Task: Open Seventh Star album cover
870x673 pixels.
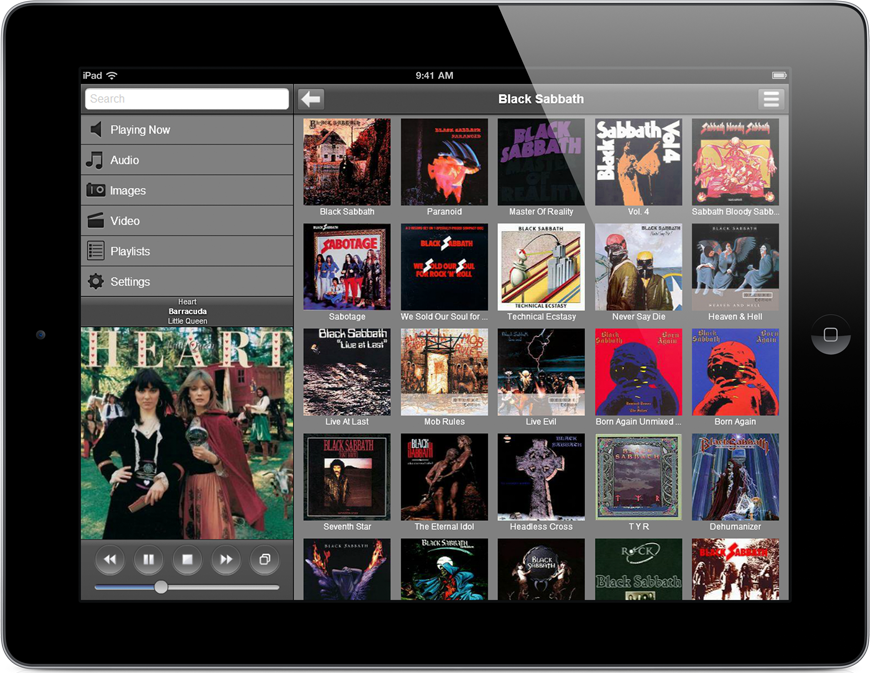Action: coord(347,477)
